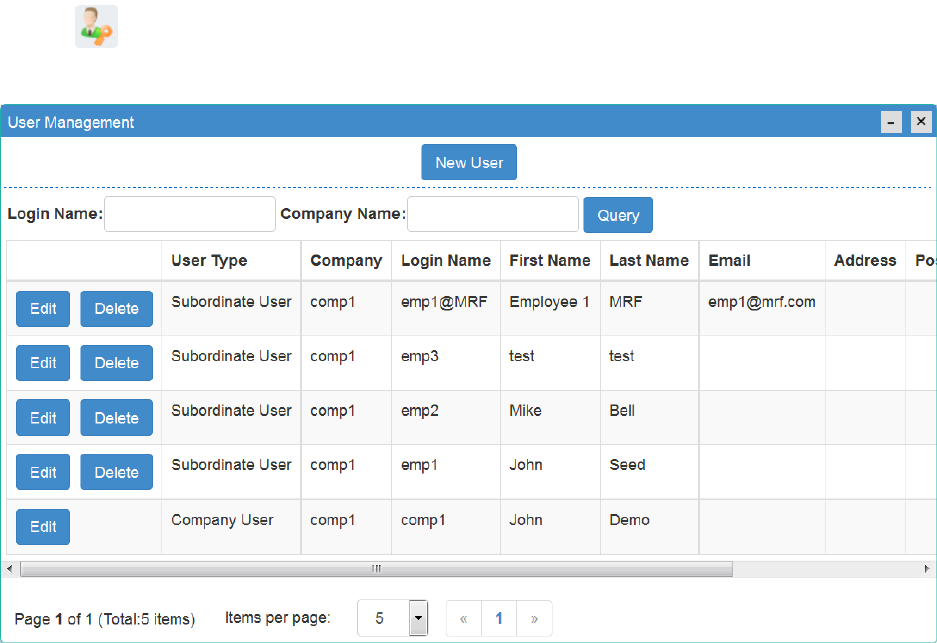Edit the Company User comp1 row
Image resolution: width=937 pixels, height=643 pixels.
43,527
